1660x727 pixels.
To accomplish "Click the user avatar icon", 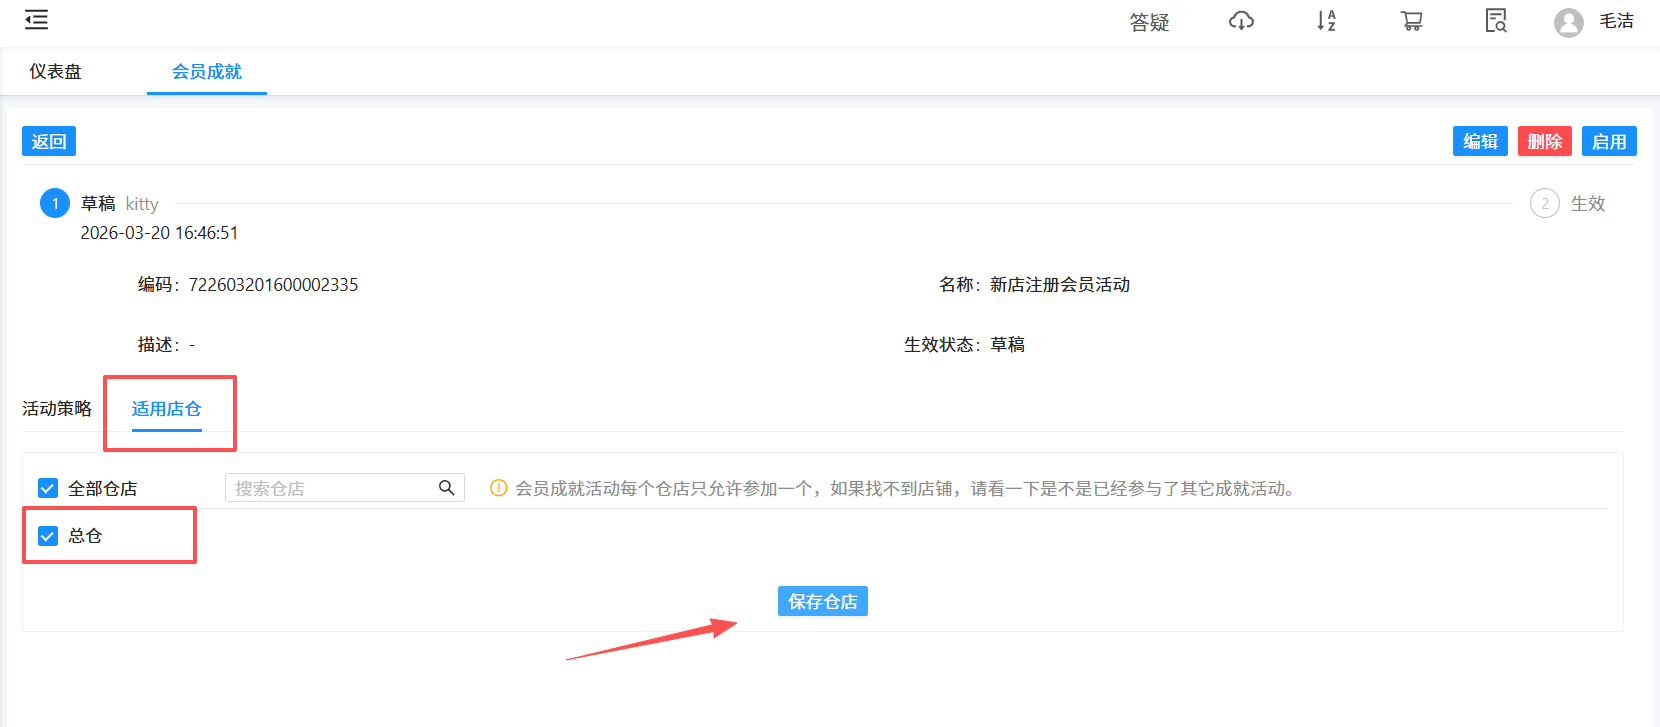I will (1568, 22).
